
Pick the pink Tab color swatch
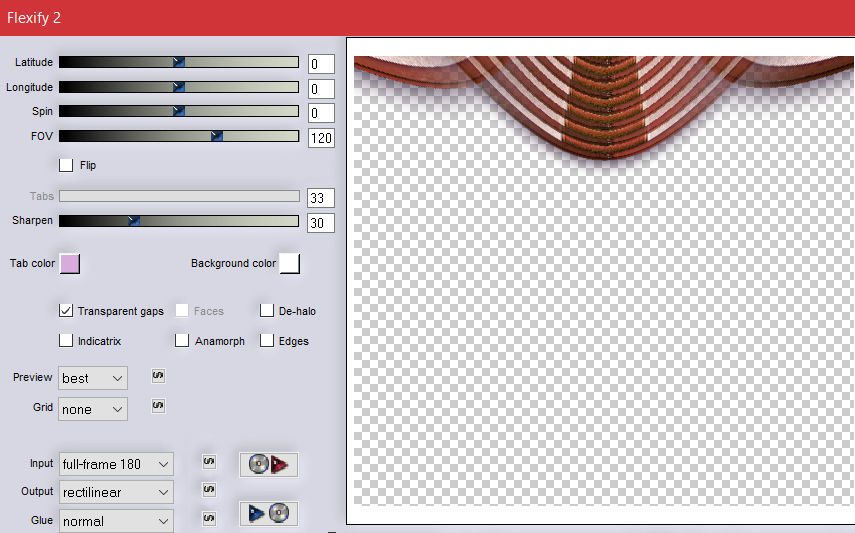coord(70,263)
